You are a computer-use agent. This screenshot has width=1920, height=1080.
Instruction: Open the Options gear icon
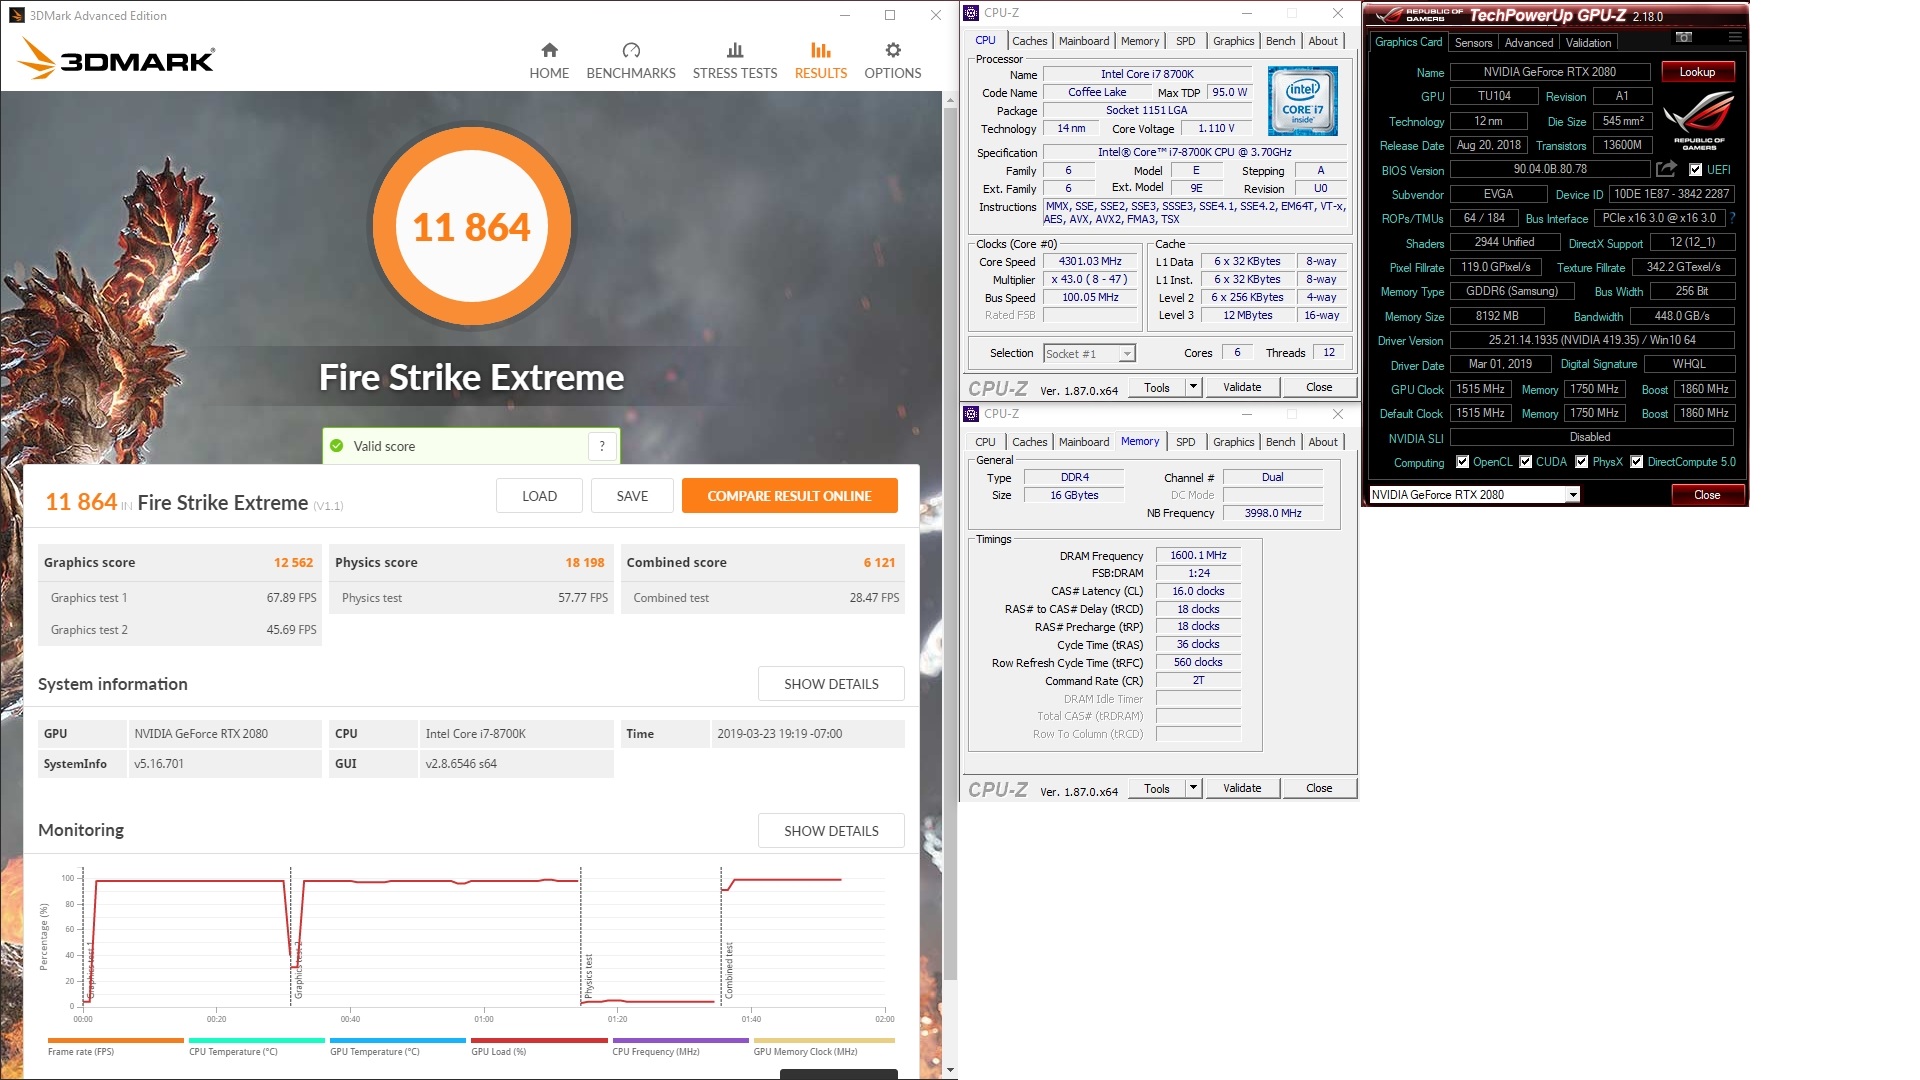click(893, 50)
